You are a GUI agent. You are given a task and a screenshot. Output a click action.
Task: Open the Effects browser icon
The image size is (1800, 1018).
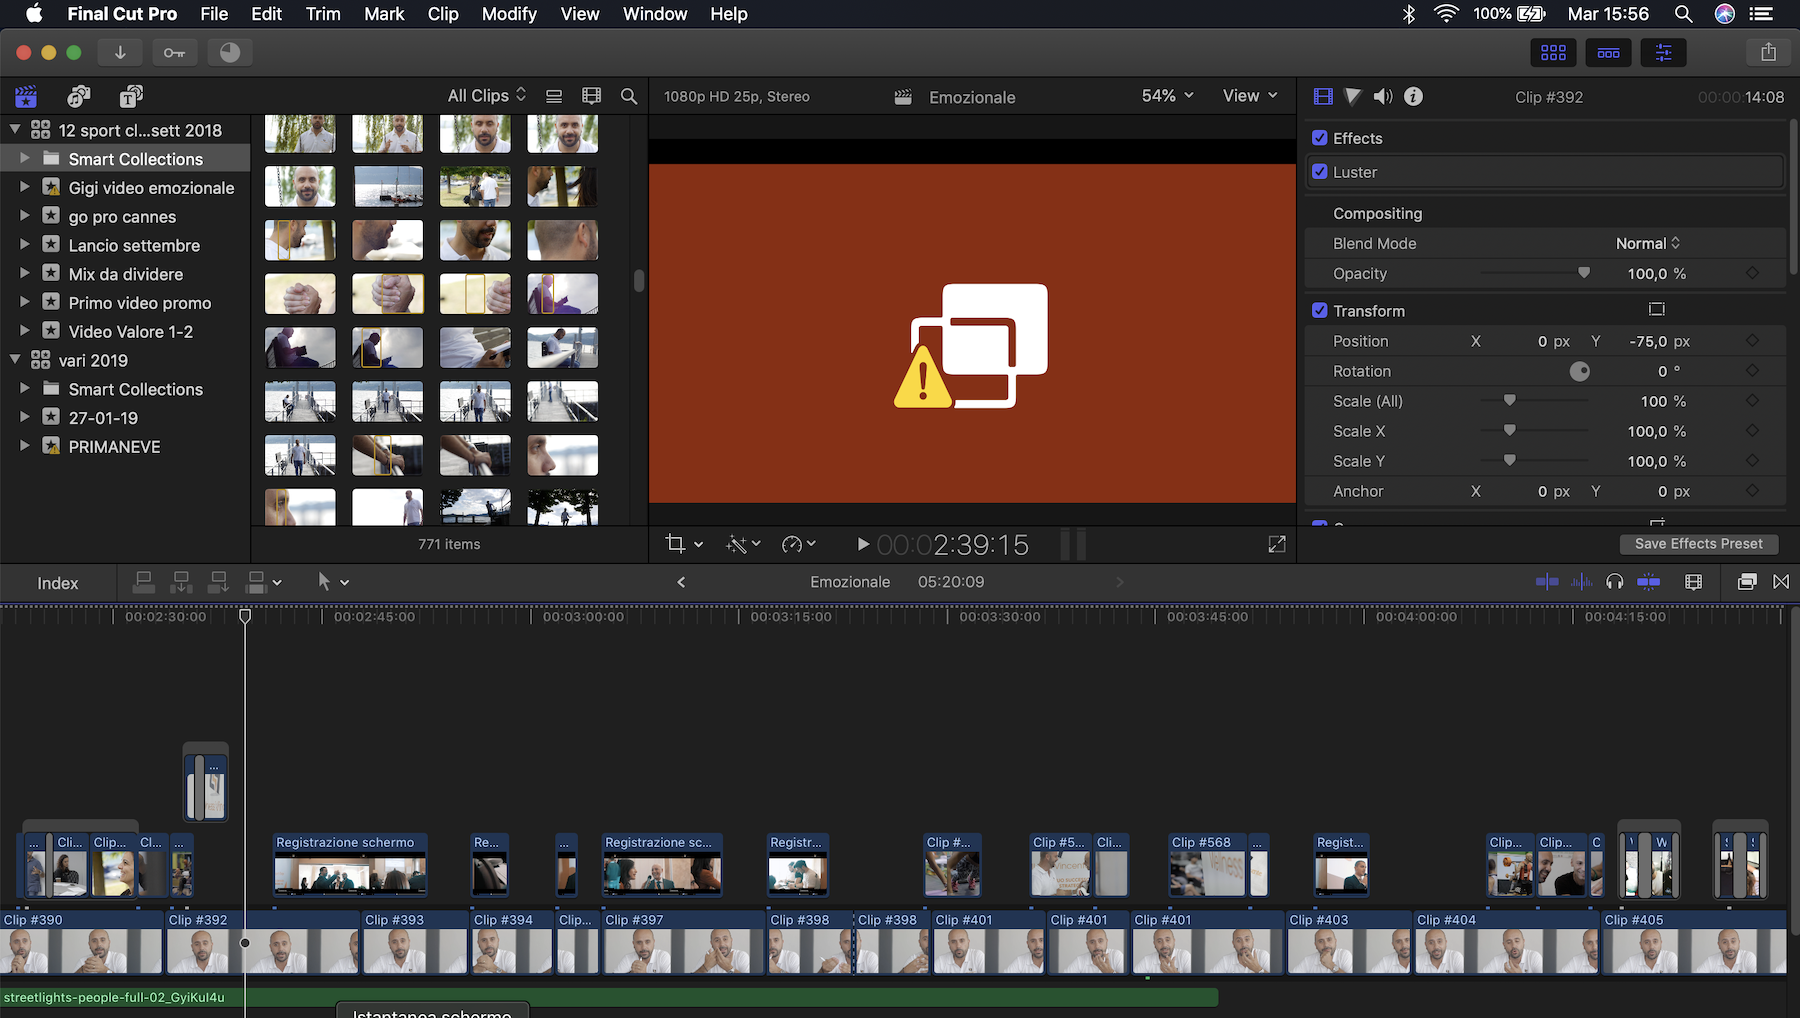point(1747,582)
